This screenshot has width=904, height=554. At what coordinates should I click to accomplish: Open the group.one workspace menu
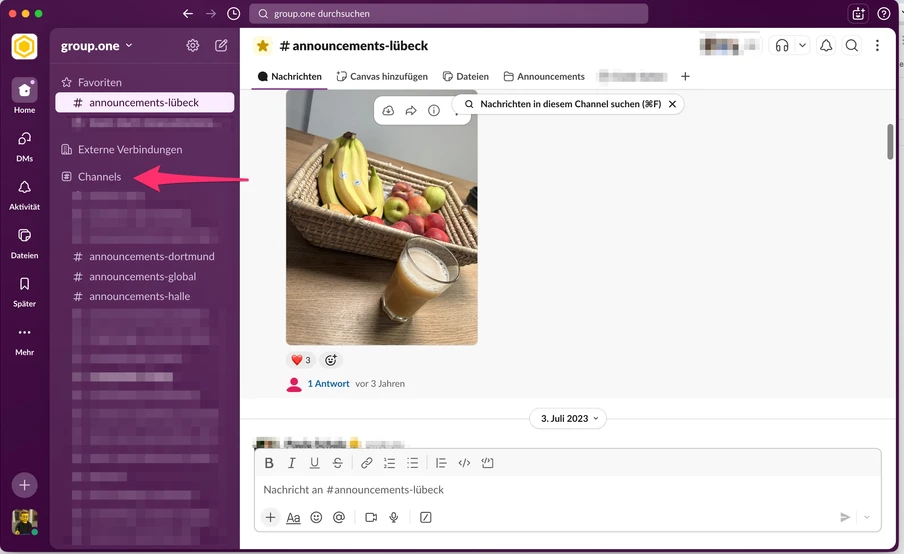pyautogui.click(x=97, y=46)
